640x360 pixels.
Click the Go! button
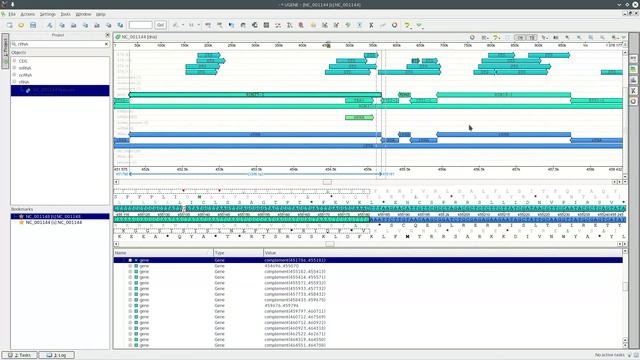point(160,25)
